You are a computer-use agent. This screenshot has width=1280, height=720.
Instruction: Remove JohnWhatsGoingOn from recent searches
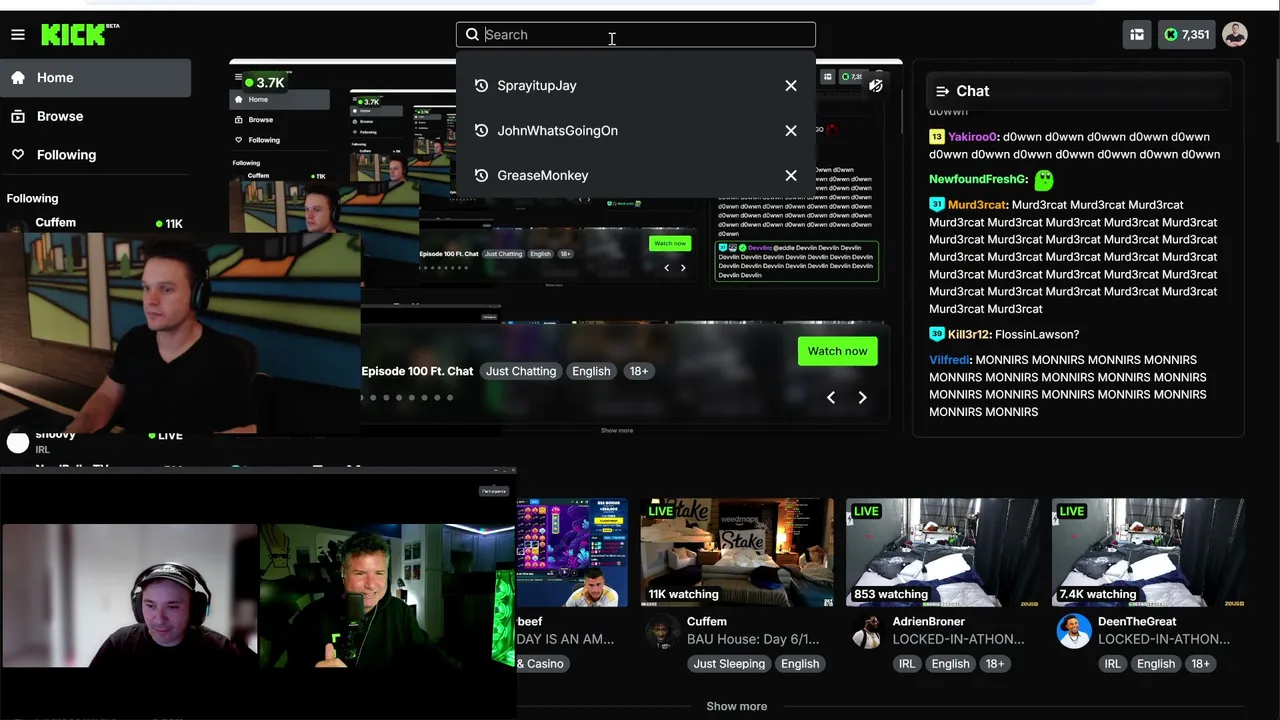tap(791, 131)
